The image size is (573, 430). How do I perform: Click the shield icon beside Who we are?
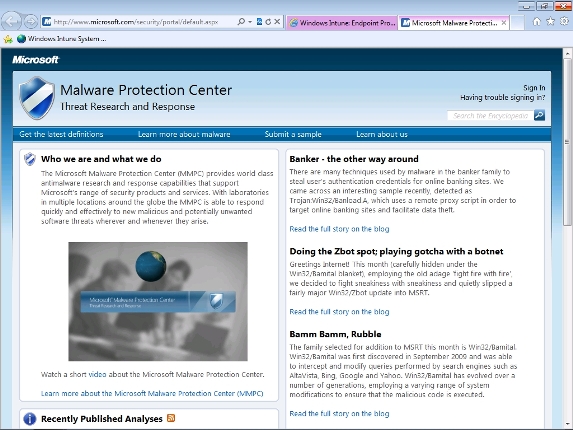tap(30, 159)
